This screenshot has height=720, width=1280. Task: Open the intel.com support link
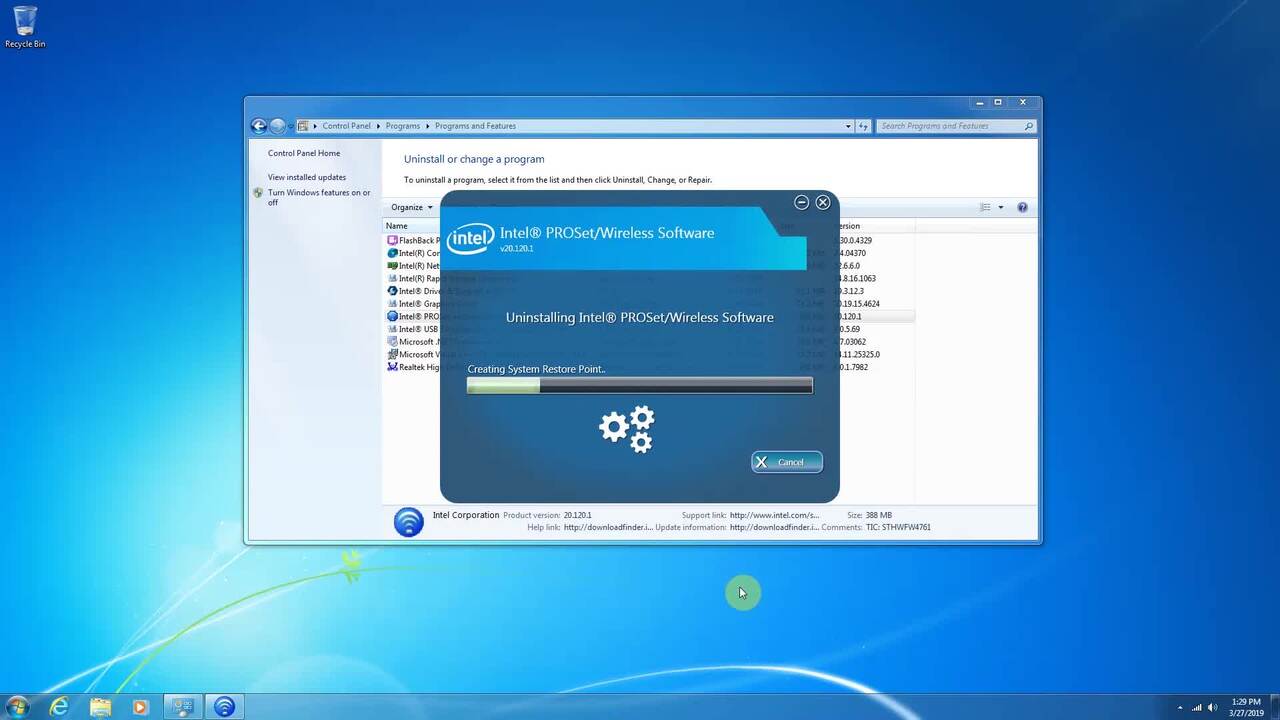774,515
